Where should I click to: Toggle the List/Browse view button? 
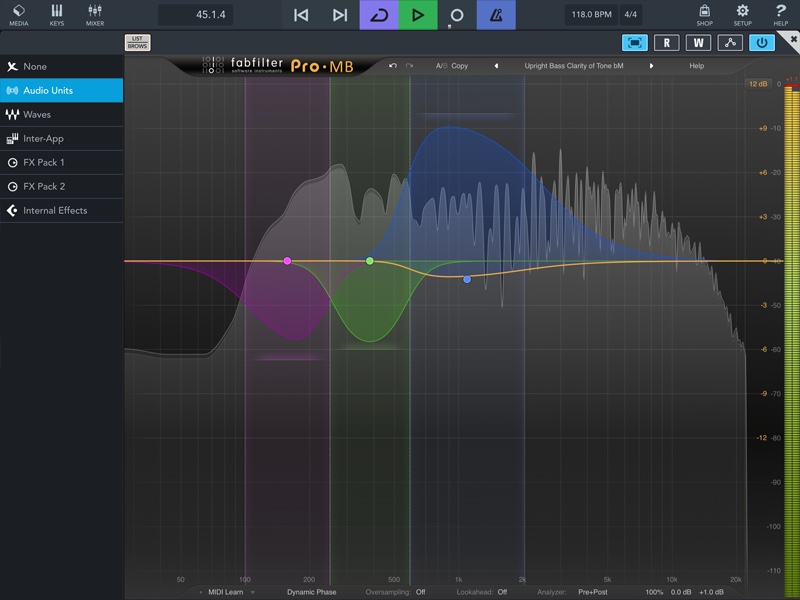click(137, 42)
